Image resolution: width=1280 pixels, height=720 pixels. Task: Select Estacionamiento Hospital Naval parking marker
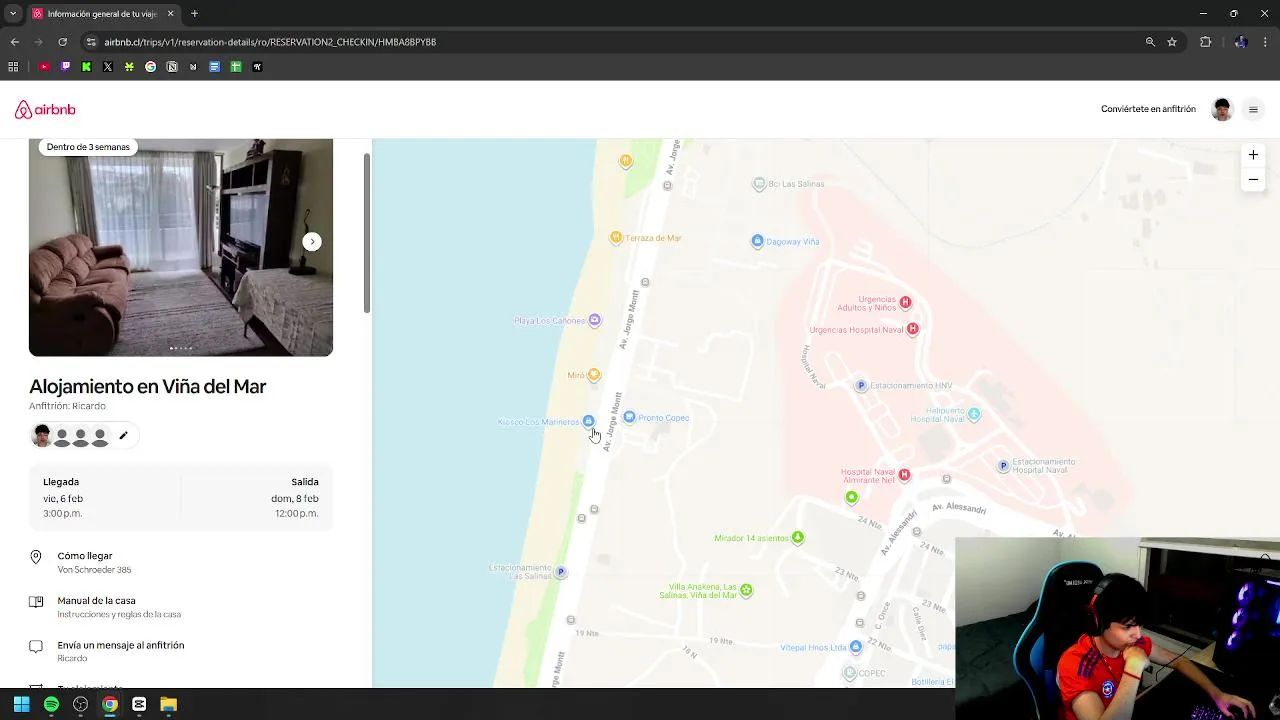tap(1003, 466)
